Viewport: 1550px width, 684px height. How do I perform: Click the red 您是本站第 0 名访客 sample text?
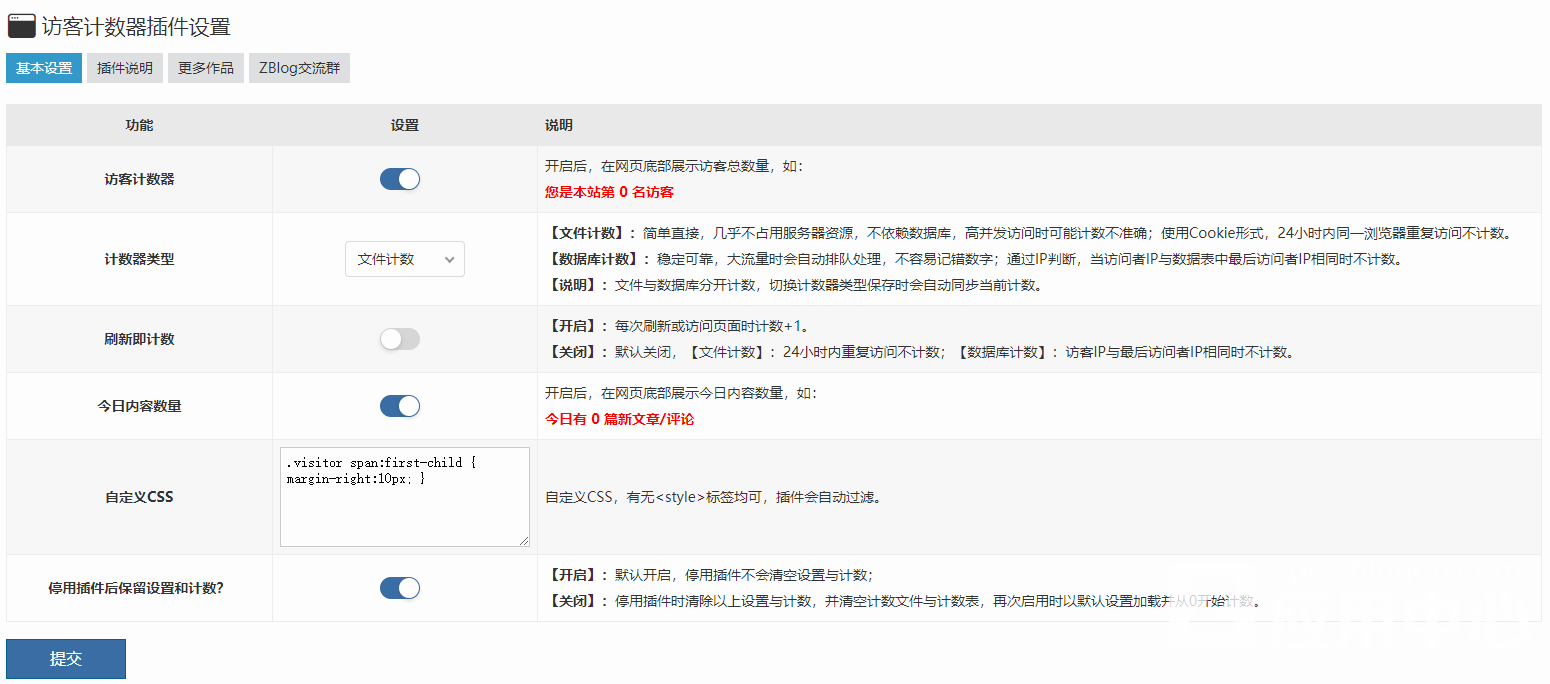tap(616, 192)
